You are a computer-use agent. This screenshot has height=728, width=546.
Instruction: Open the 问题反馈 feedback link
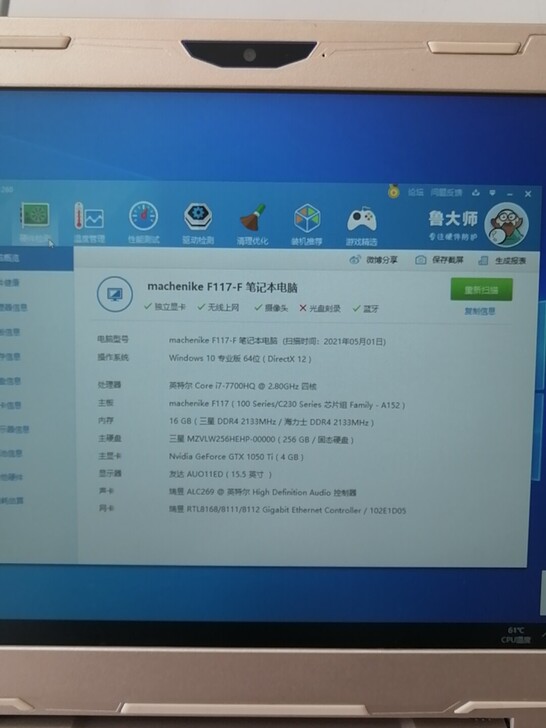(446, 192)
